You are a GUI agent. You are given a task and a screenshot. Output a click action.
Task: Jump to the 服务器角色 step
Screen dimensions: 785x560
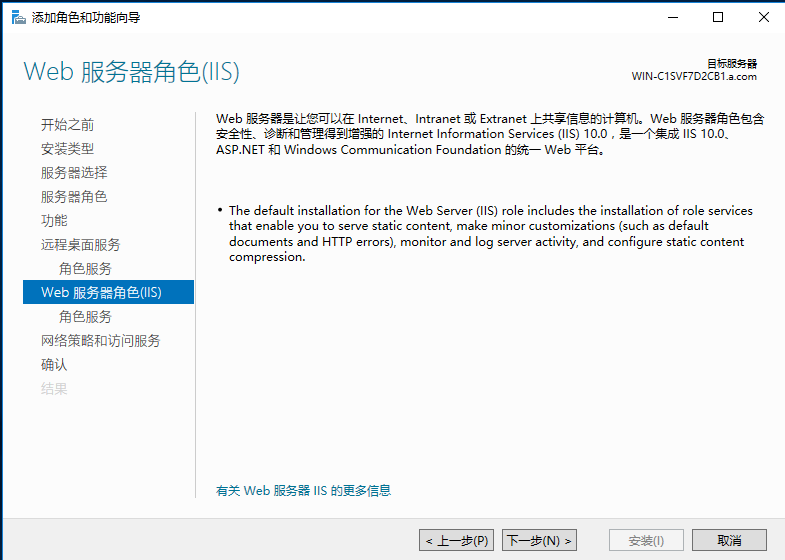coord(73,197)
